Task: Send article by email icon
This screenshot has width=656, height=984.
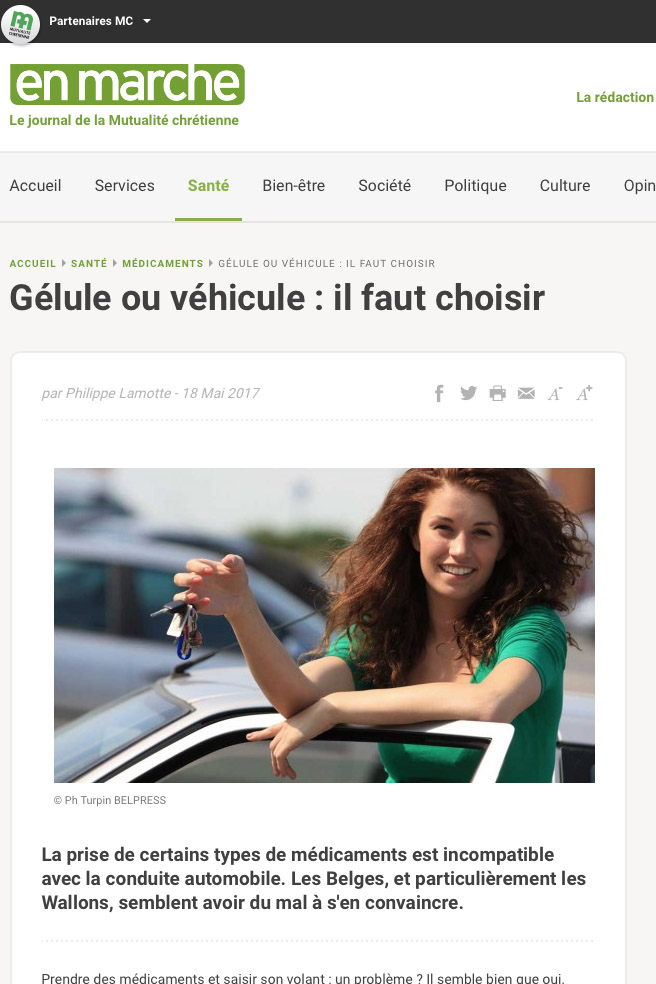Action: tap(526, 393)
